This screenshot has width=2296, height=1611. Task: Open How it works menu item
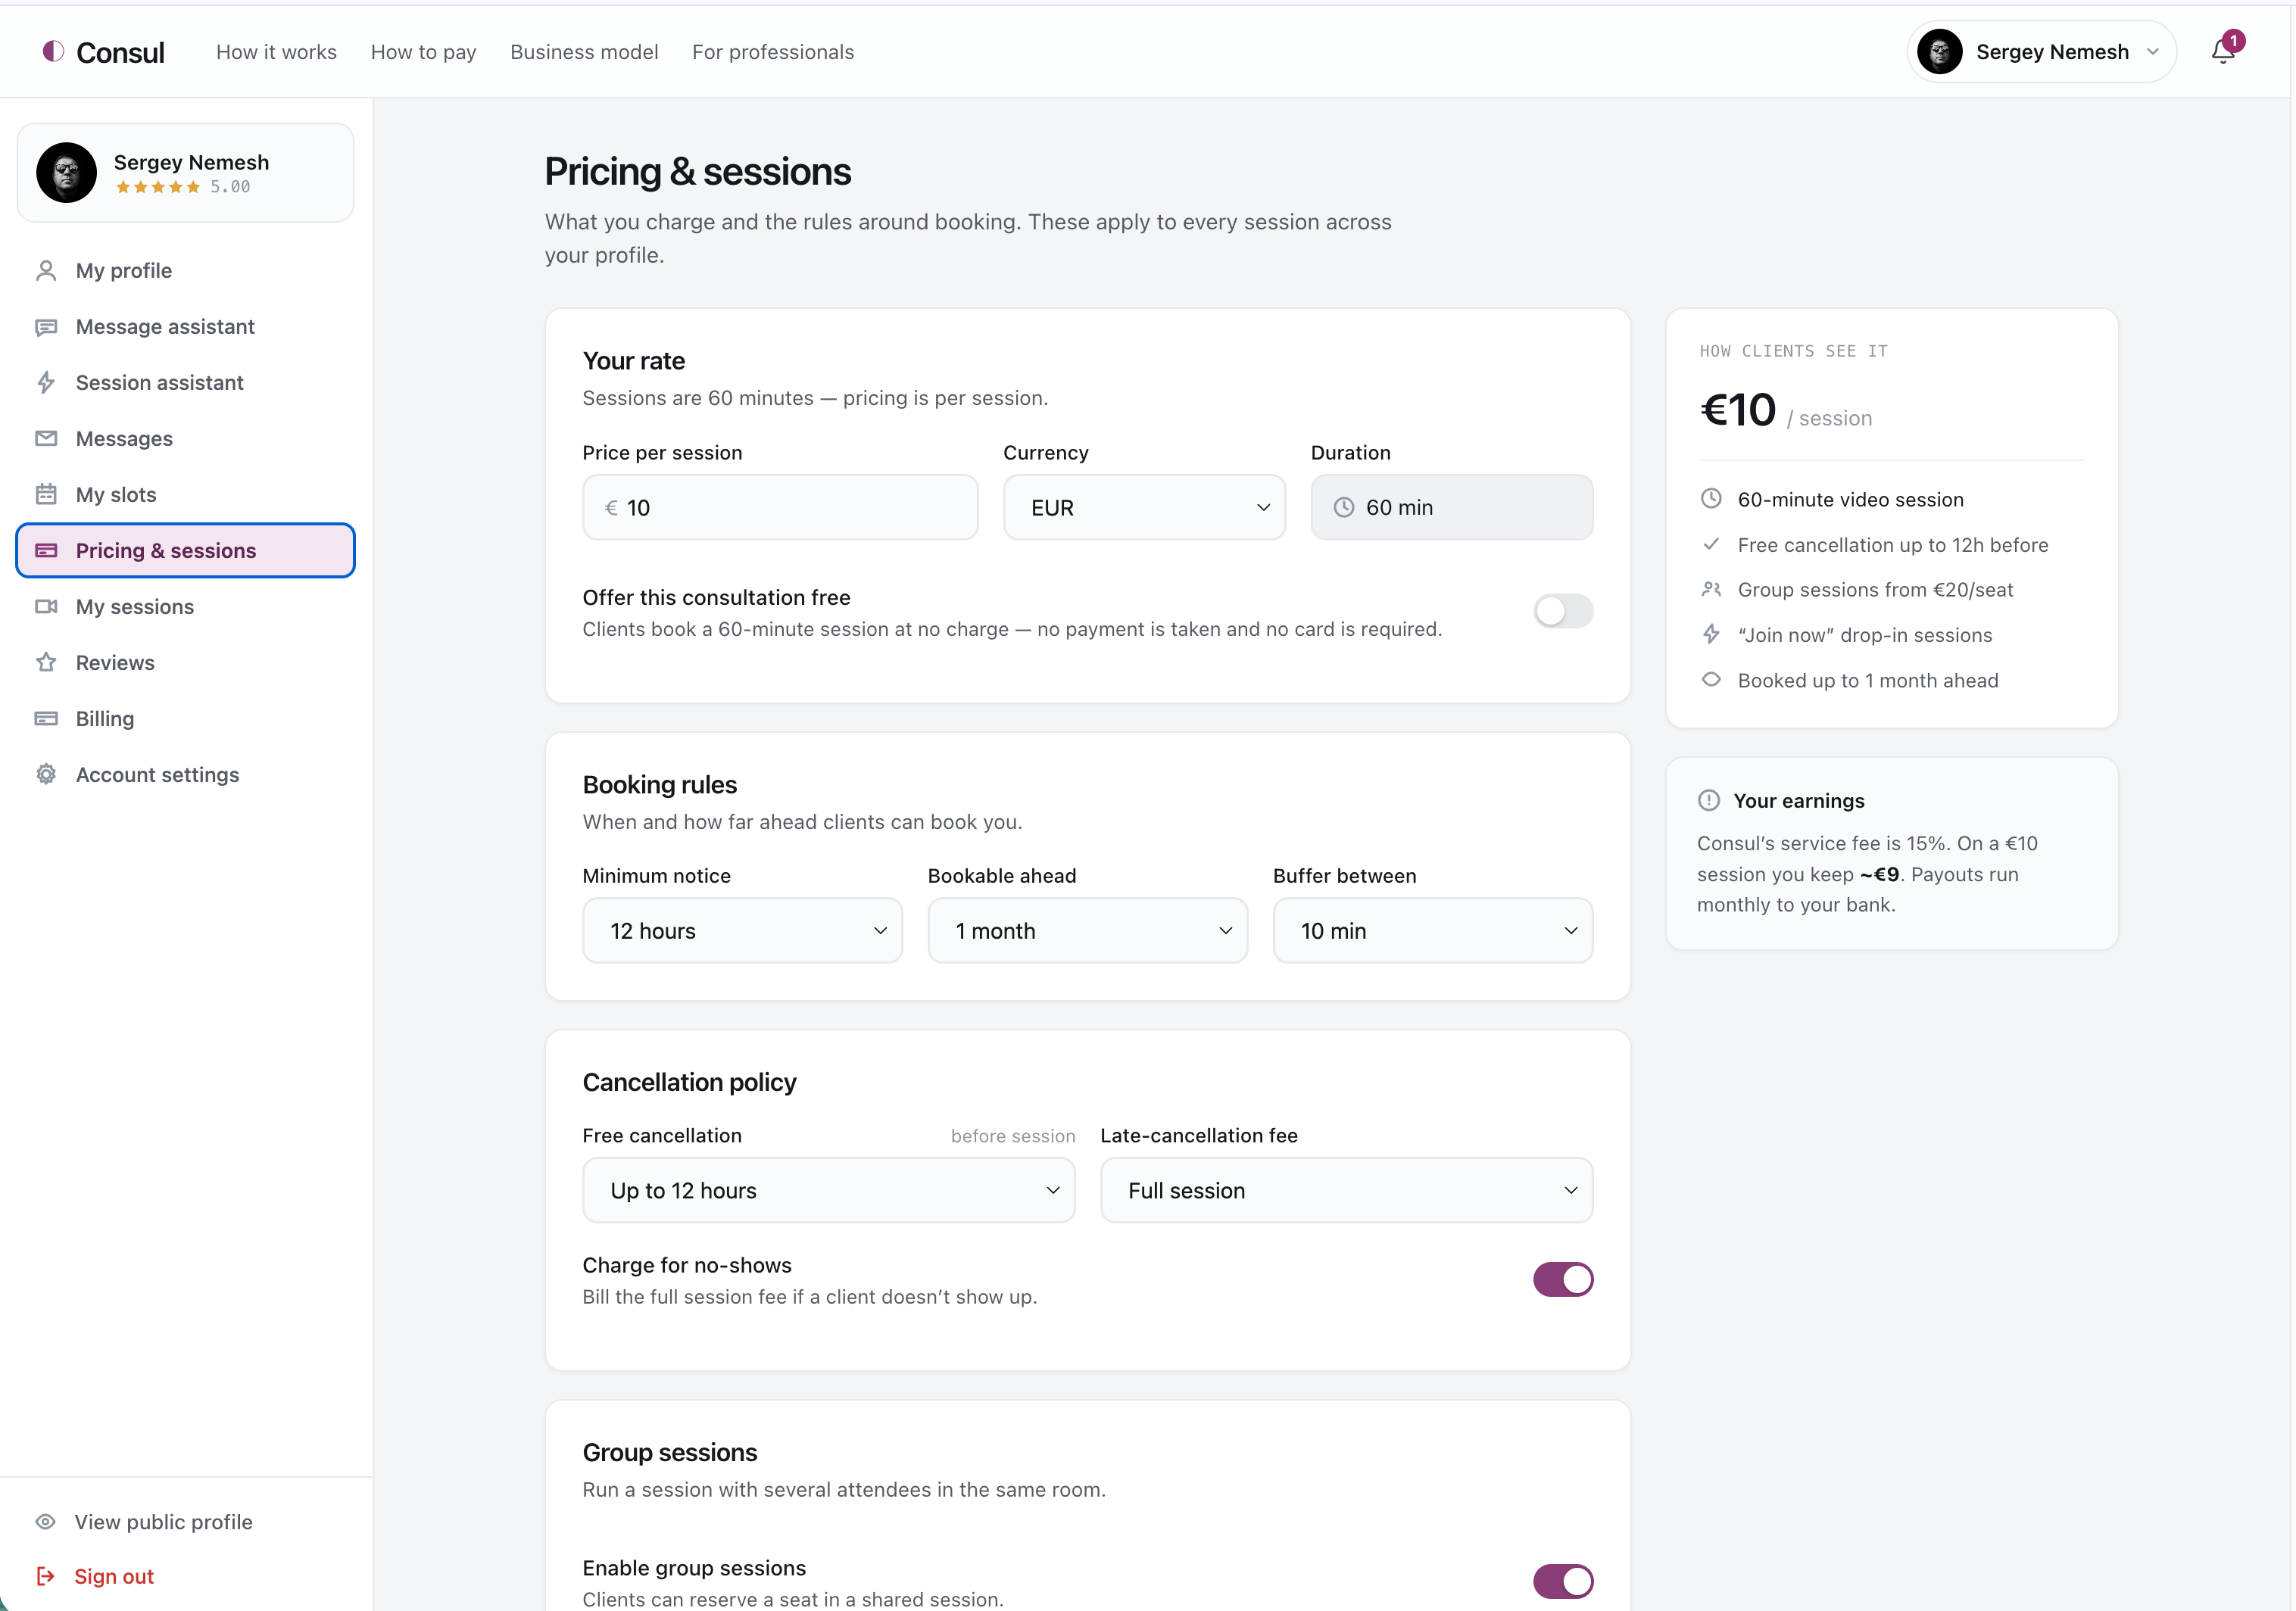click(276, 52)
